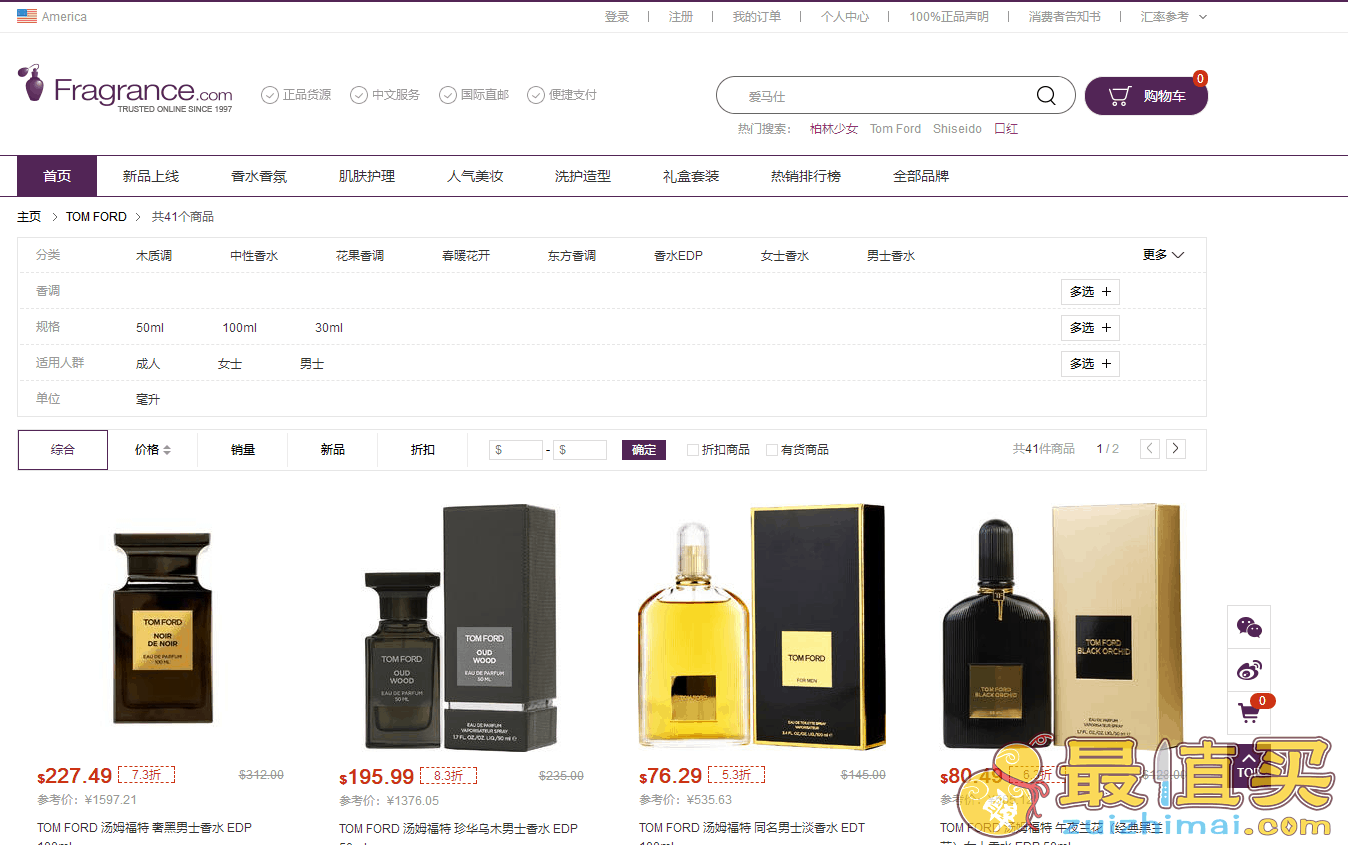Open 汇率参考 dropdown
This screenshot has height=845, width=1348.
(x=1174, y=17)
